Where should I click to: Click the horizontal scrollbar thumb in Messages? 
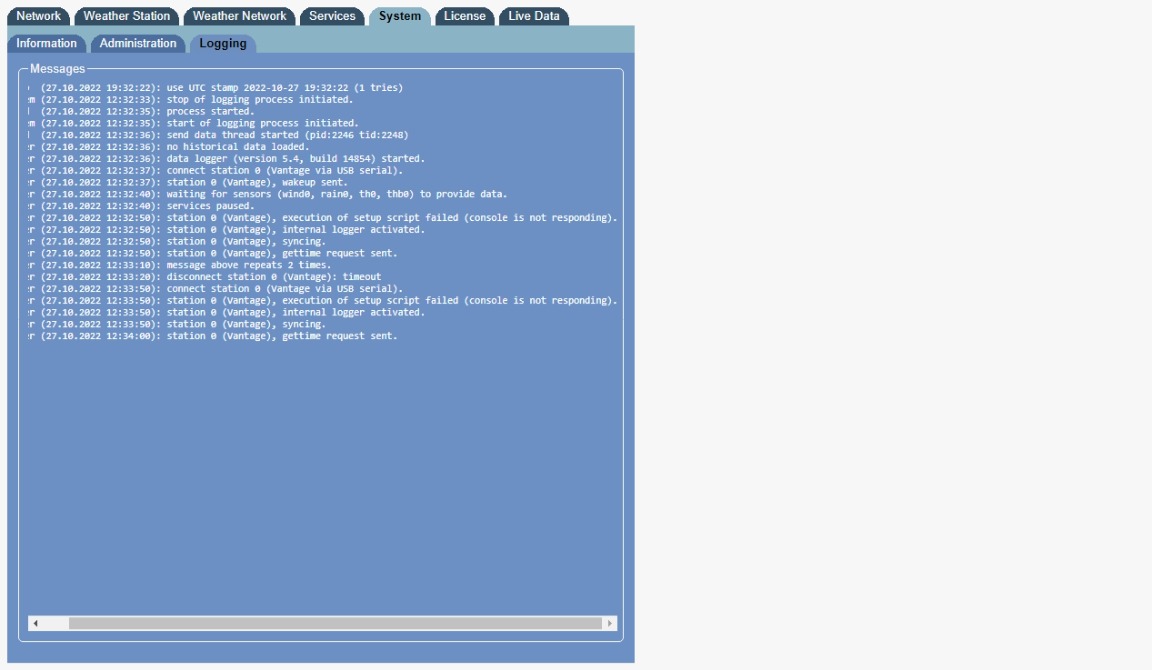[x=330, y=623]
